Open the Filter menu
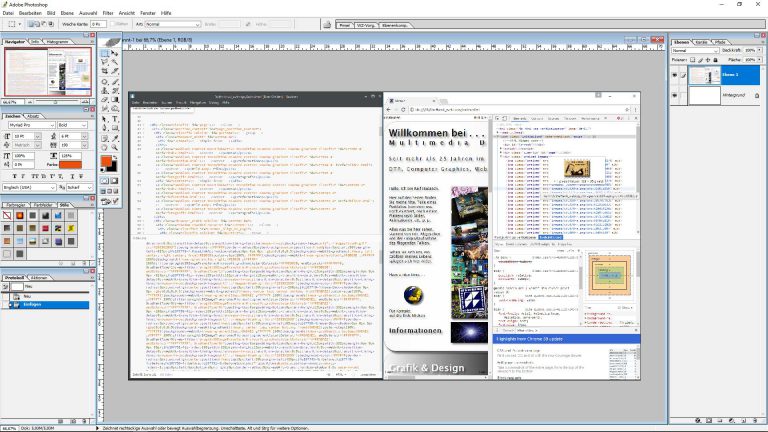 pos(108,13)
